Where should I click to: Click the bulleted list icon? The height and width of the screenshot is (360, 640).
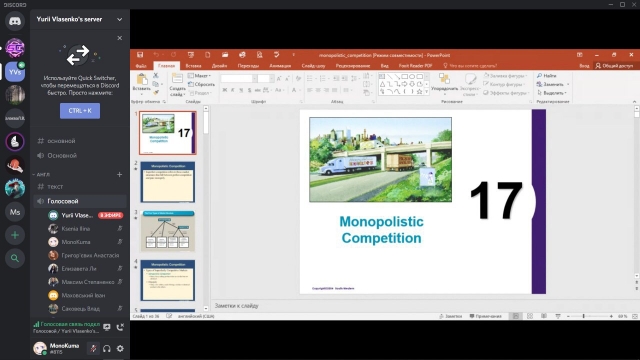311,78
